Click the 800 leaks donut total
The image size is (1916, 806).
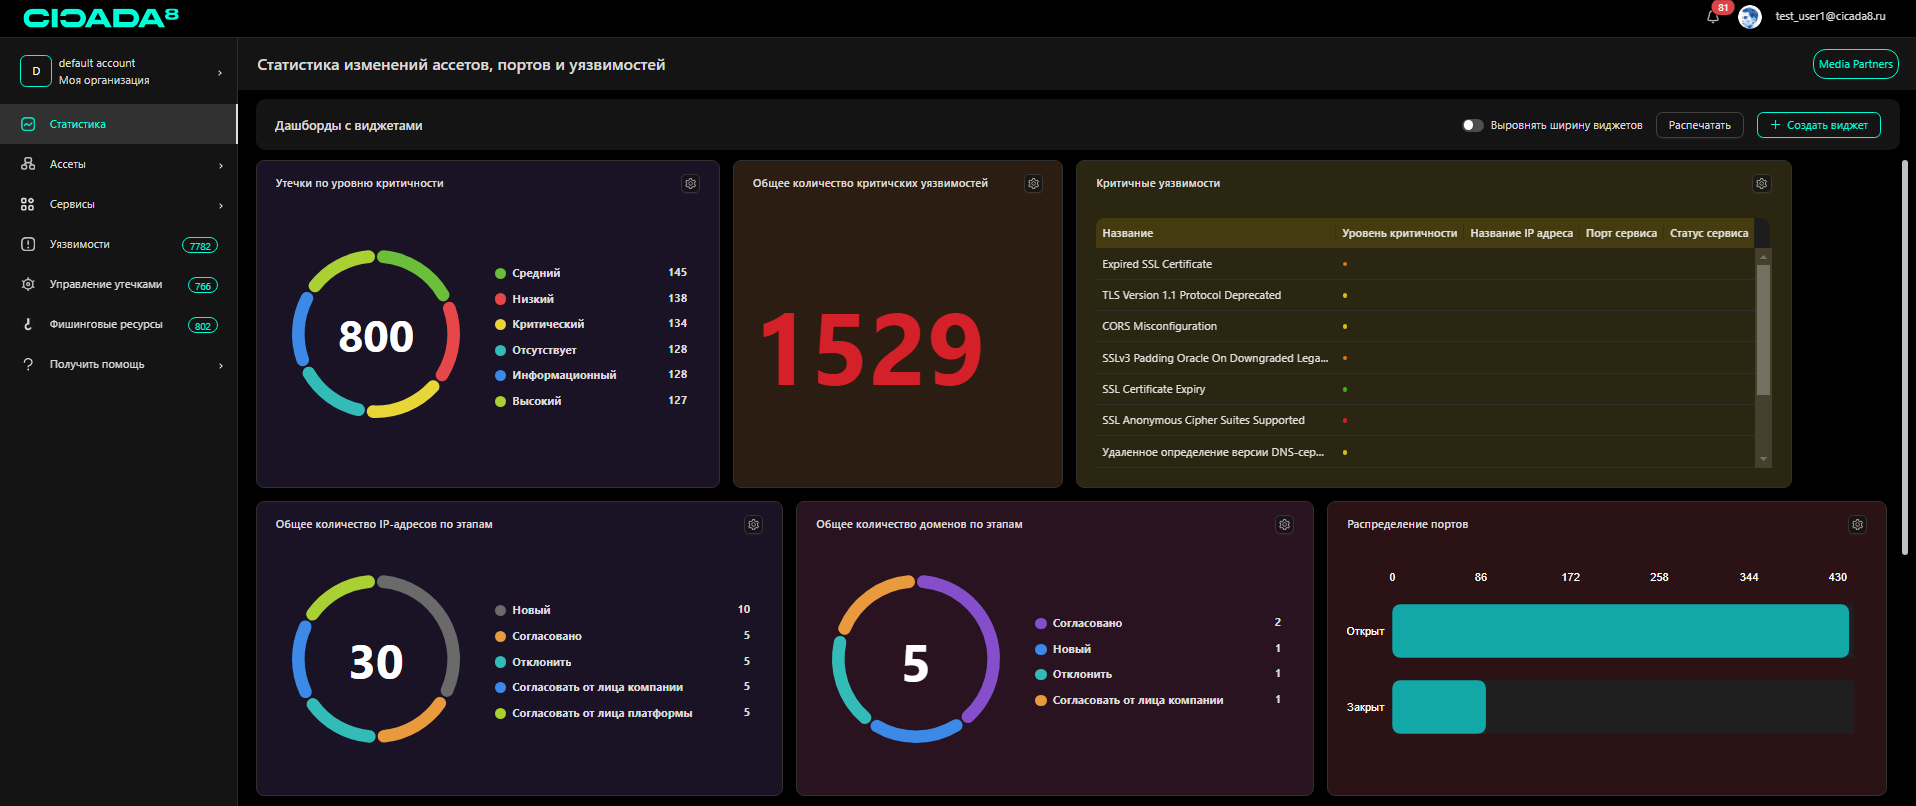click(376, 336)
